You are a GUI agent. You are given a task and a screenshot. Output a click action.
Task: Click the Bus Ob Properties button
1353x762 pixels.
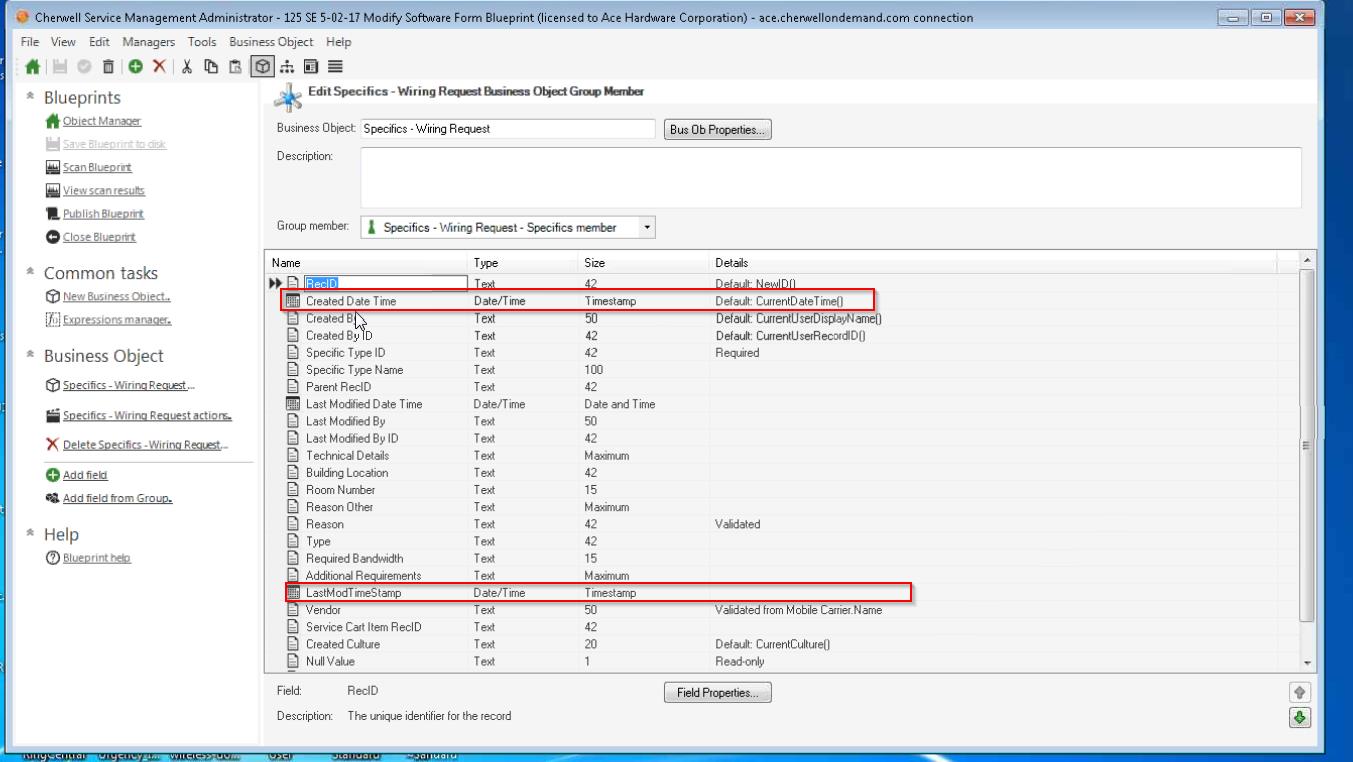point(717,130)
